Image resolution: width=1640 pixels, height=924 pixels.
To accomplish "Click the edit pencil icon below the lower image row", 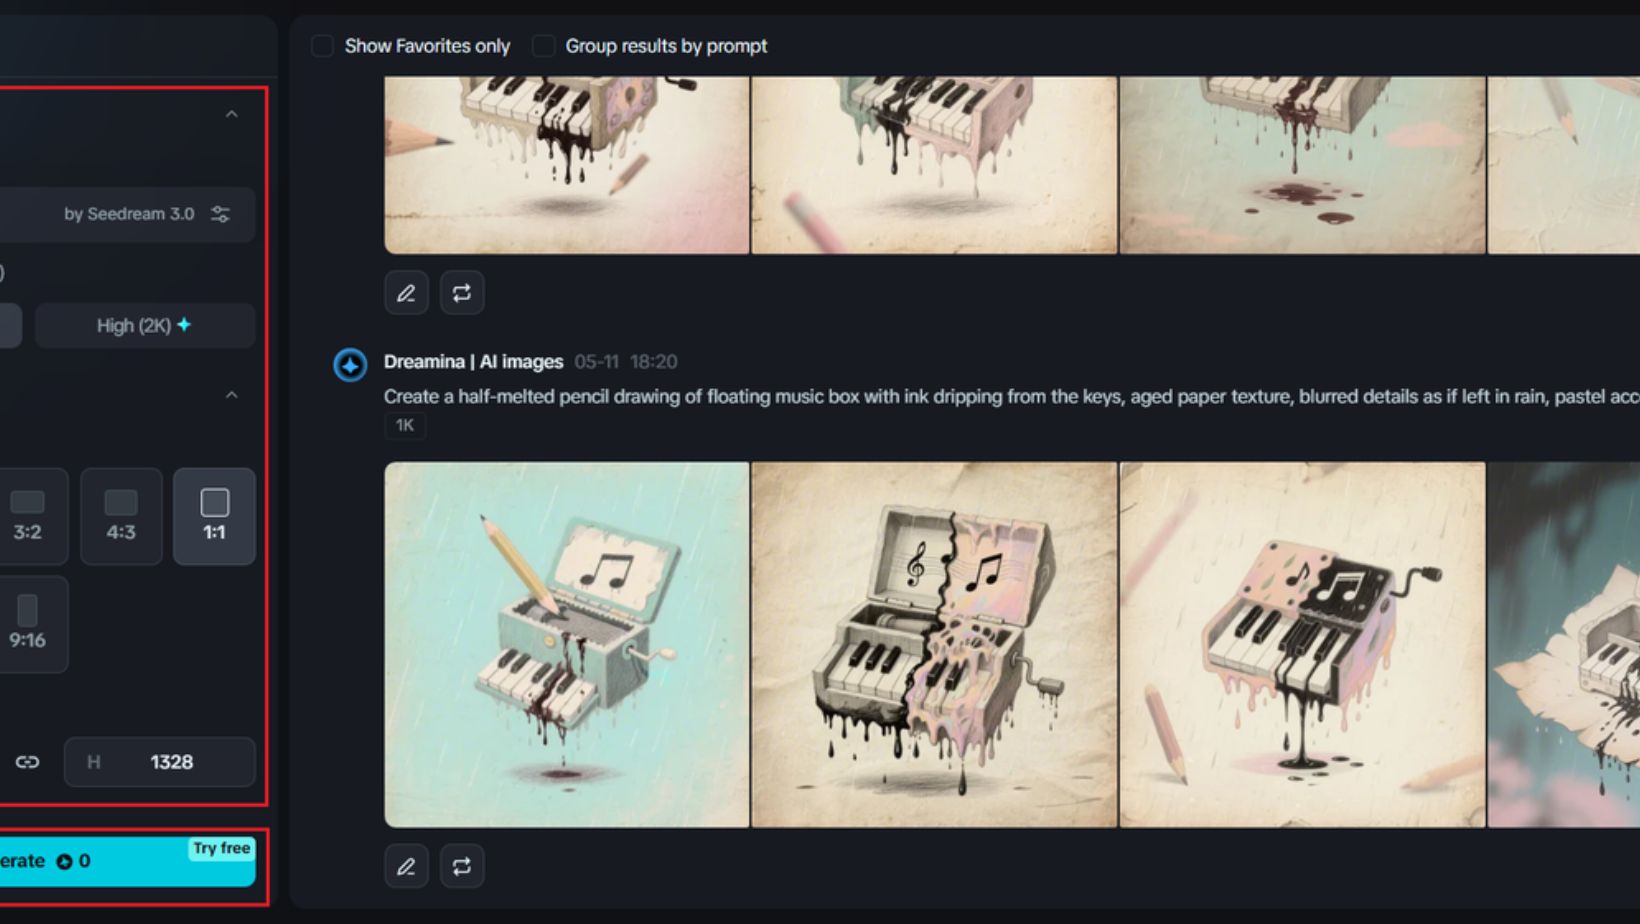I will [406, 866].
